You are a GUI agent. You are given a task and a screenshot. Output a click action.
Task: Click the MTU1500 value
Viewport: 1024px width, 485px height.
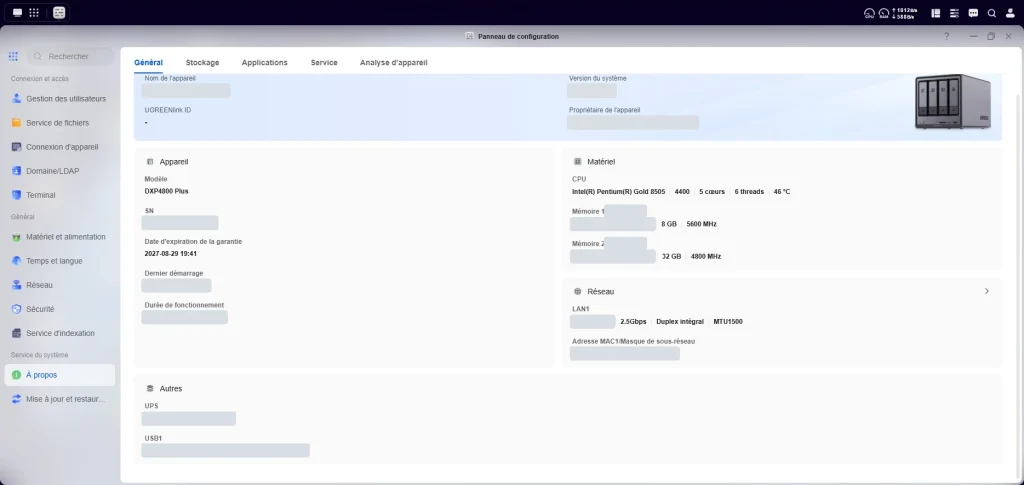728,322
